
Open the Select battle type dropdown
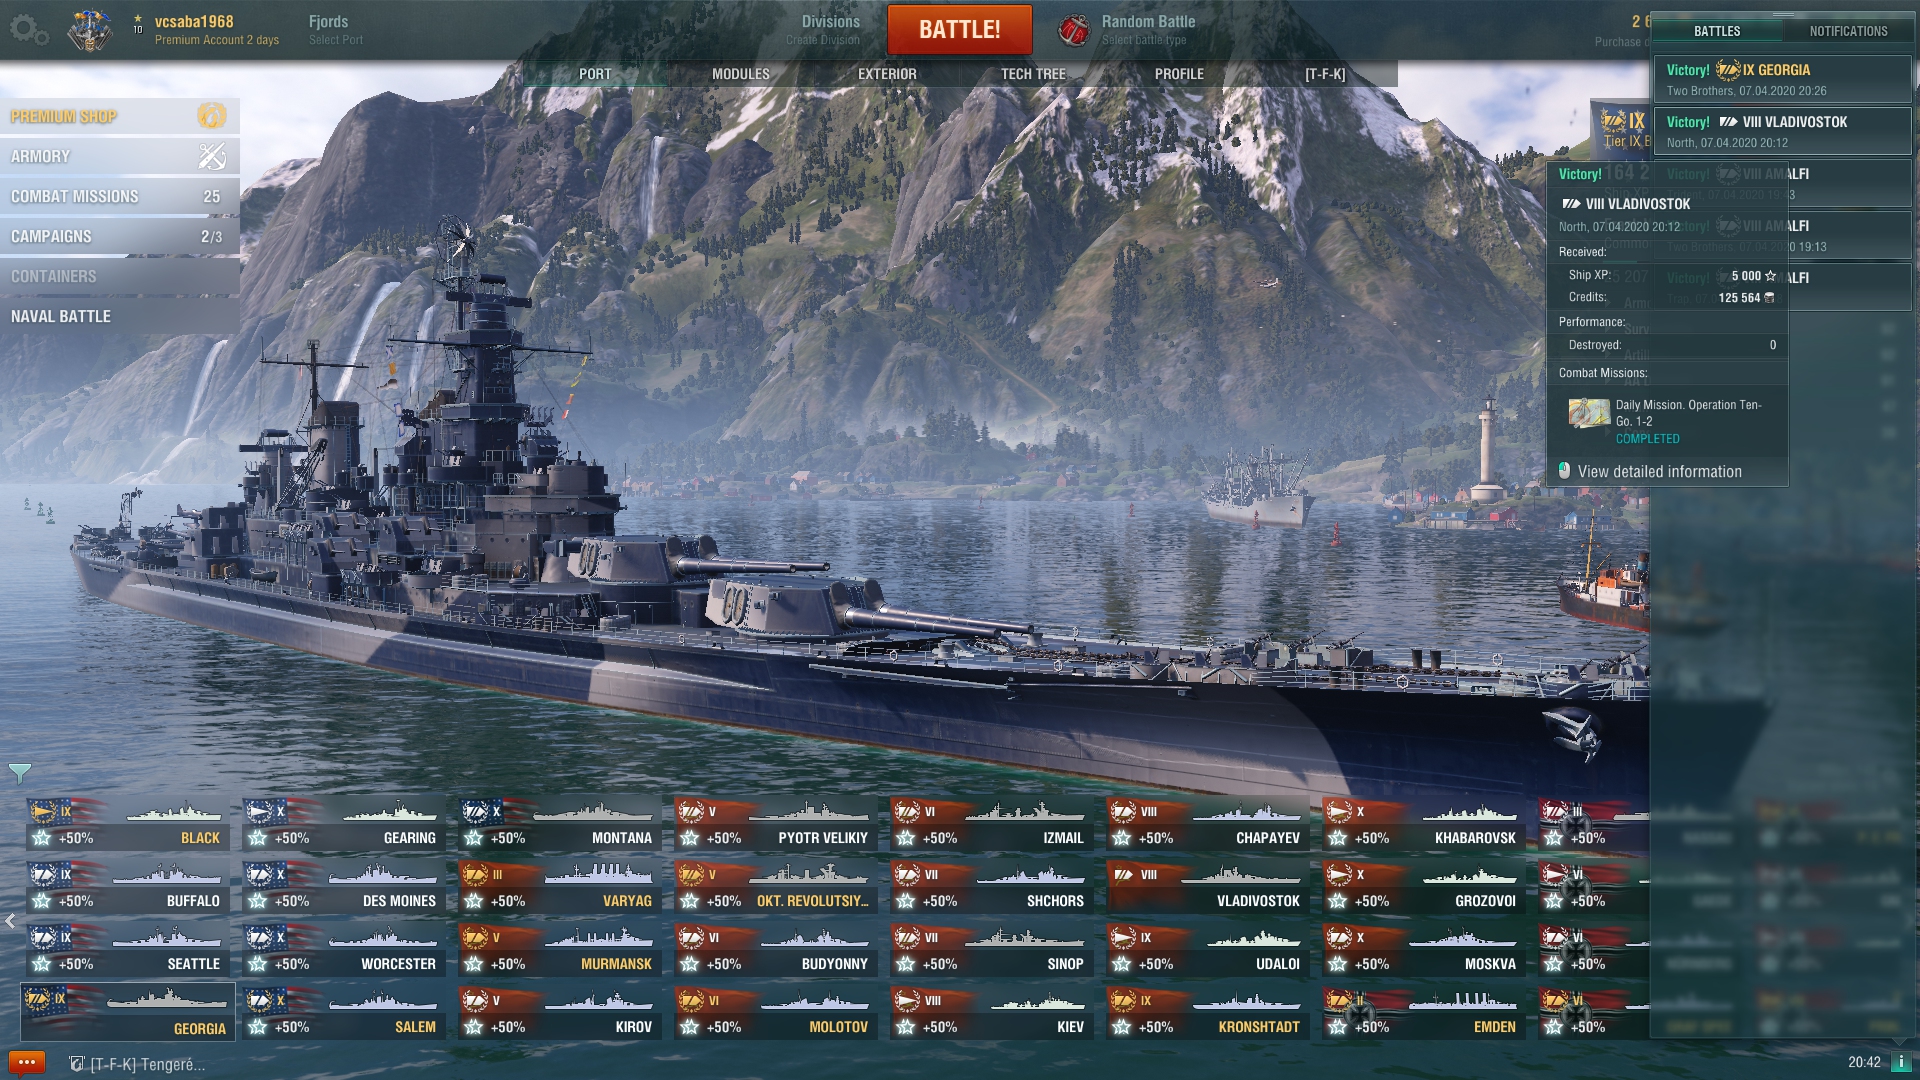pyautogui.click(x=1148, y=30)
